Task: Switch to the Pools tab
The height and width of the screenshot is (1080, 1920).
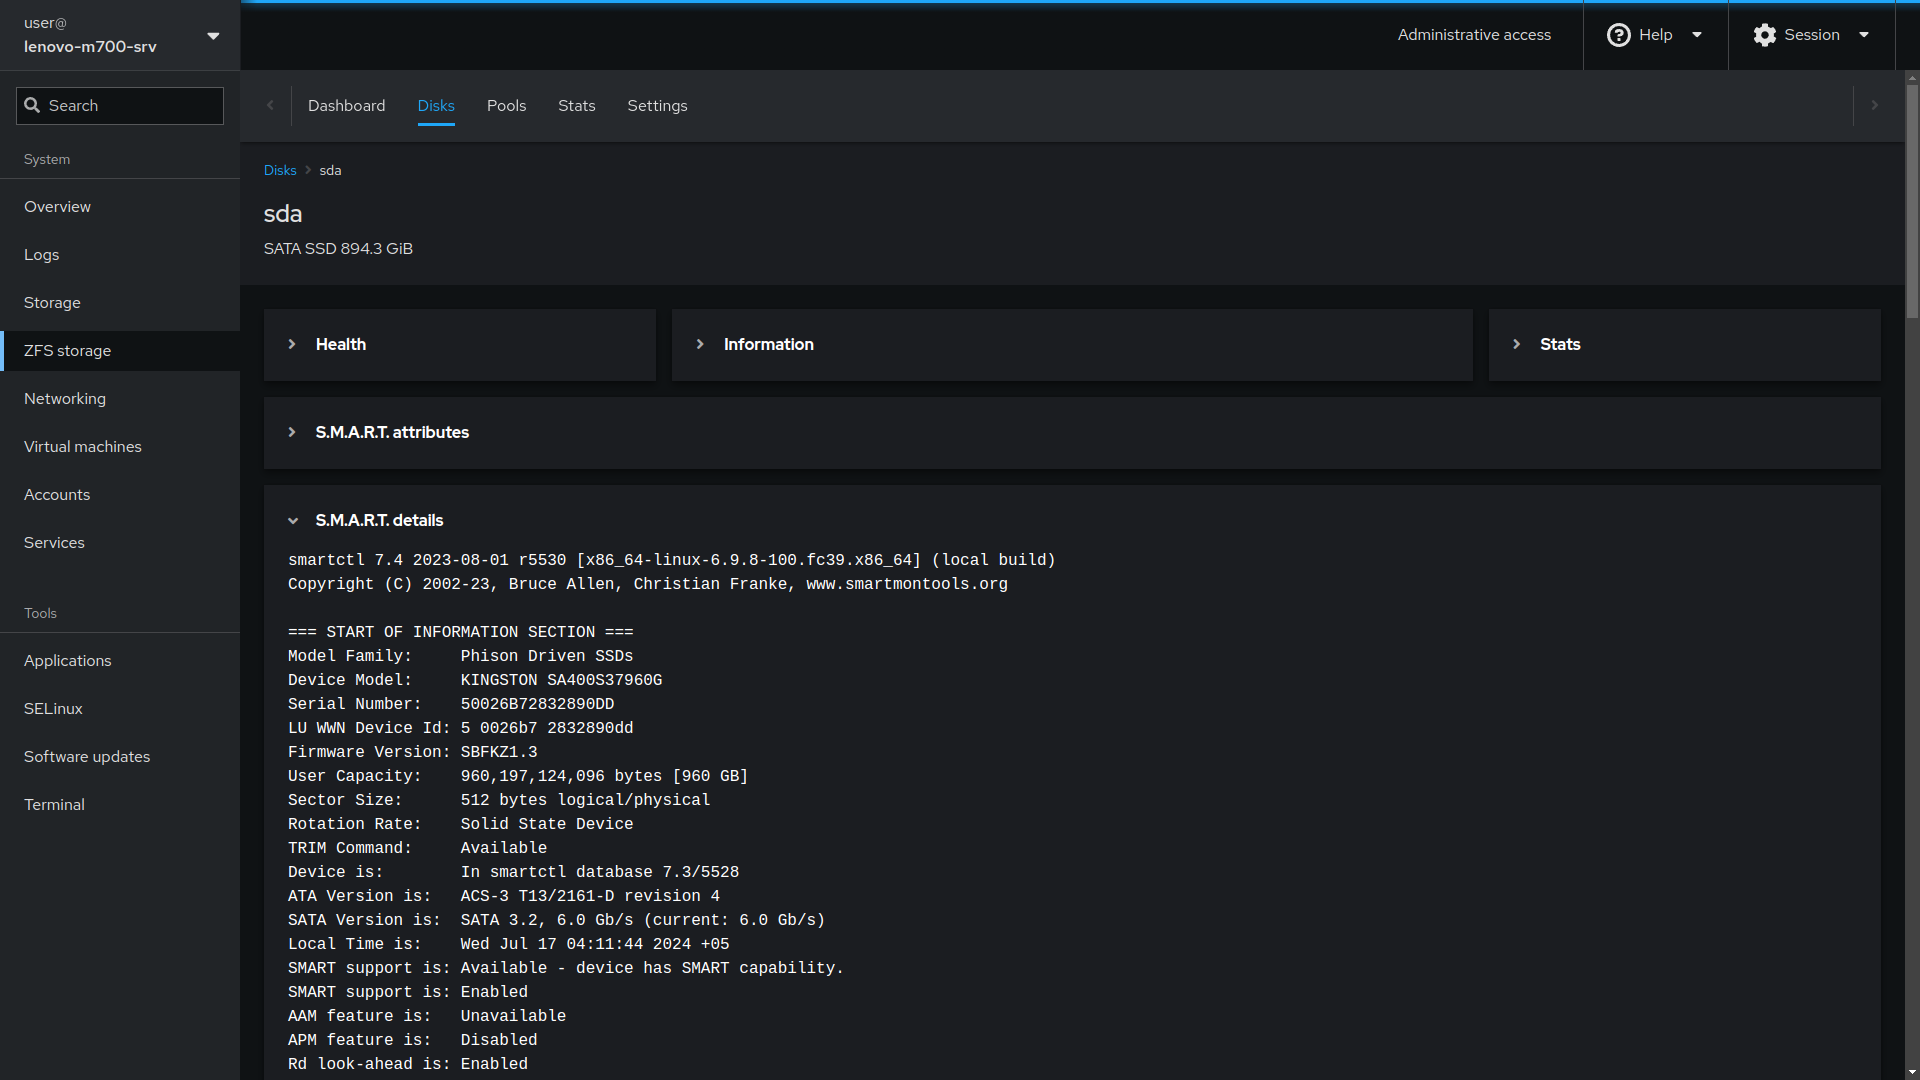Action: 506,106
